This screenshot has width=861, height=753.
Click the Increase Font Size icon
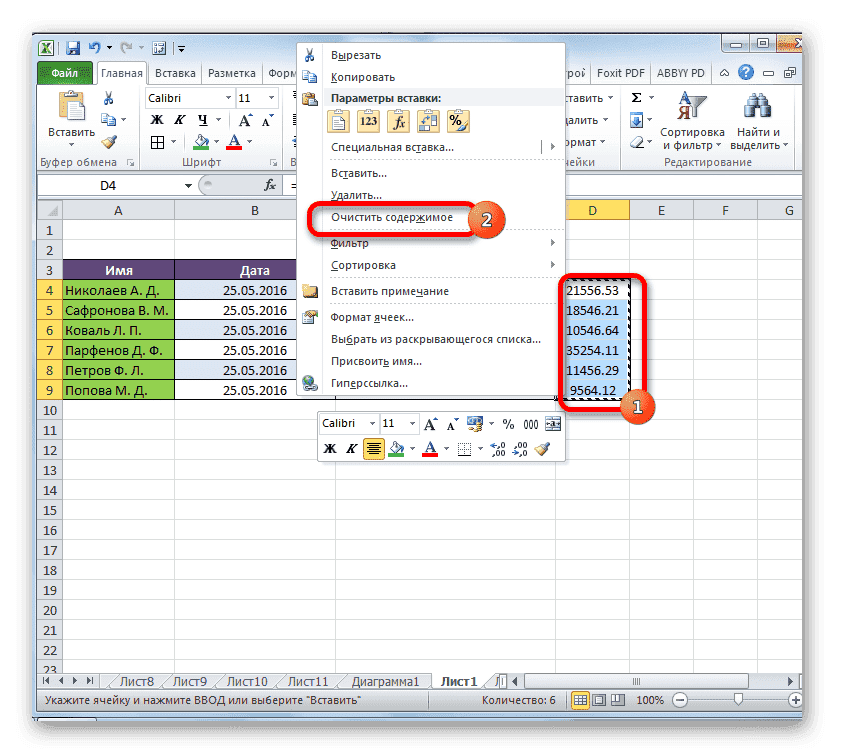[429, 423]
